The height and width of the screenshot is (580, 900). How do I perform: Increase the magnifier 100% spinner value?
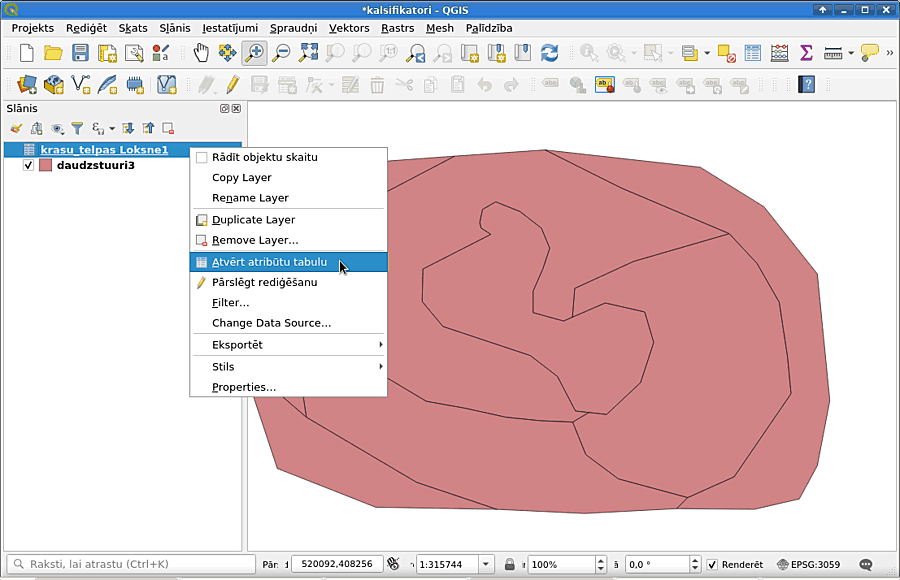tap(600, 560)
